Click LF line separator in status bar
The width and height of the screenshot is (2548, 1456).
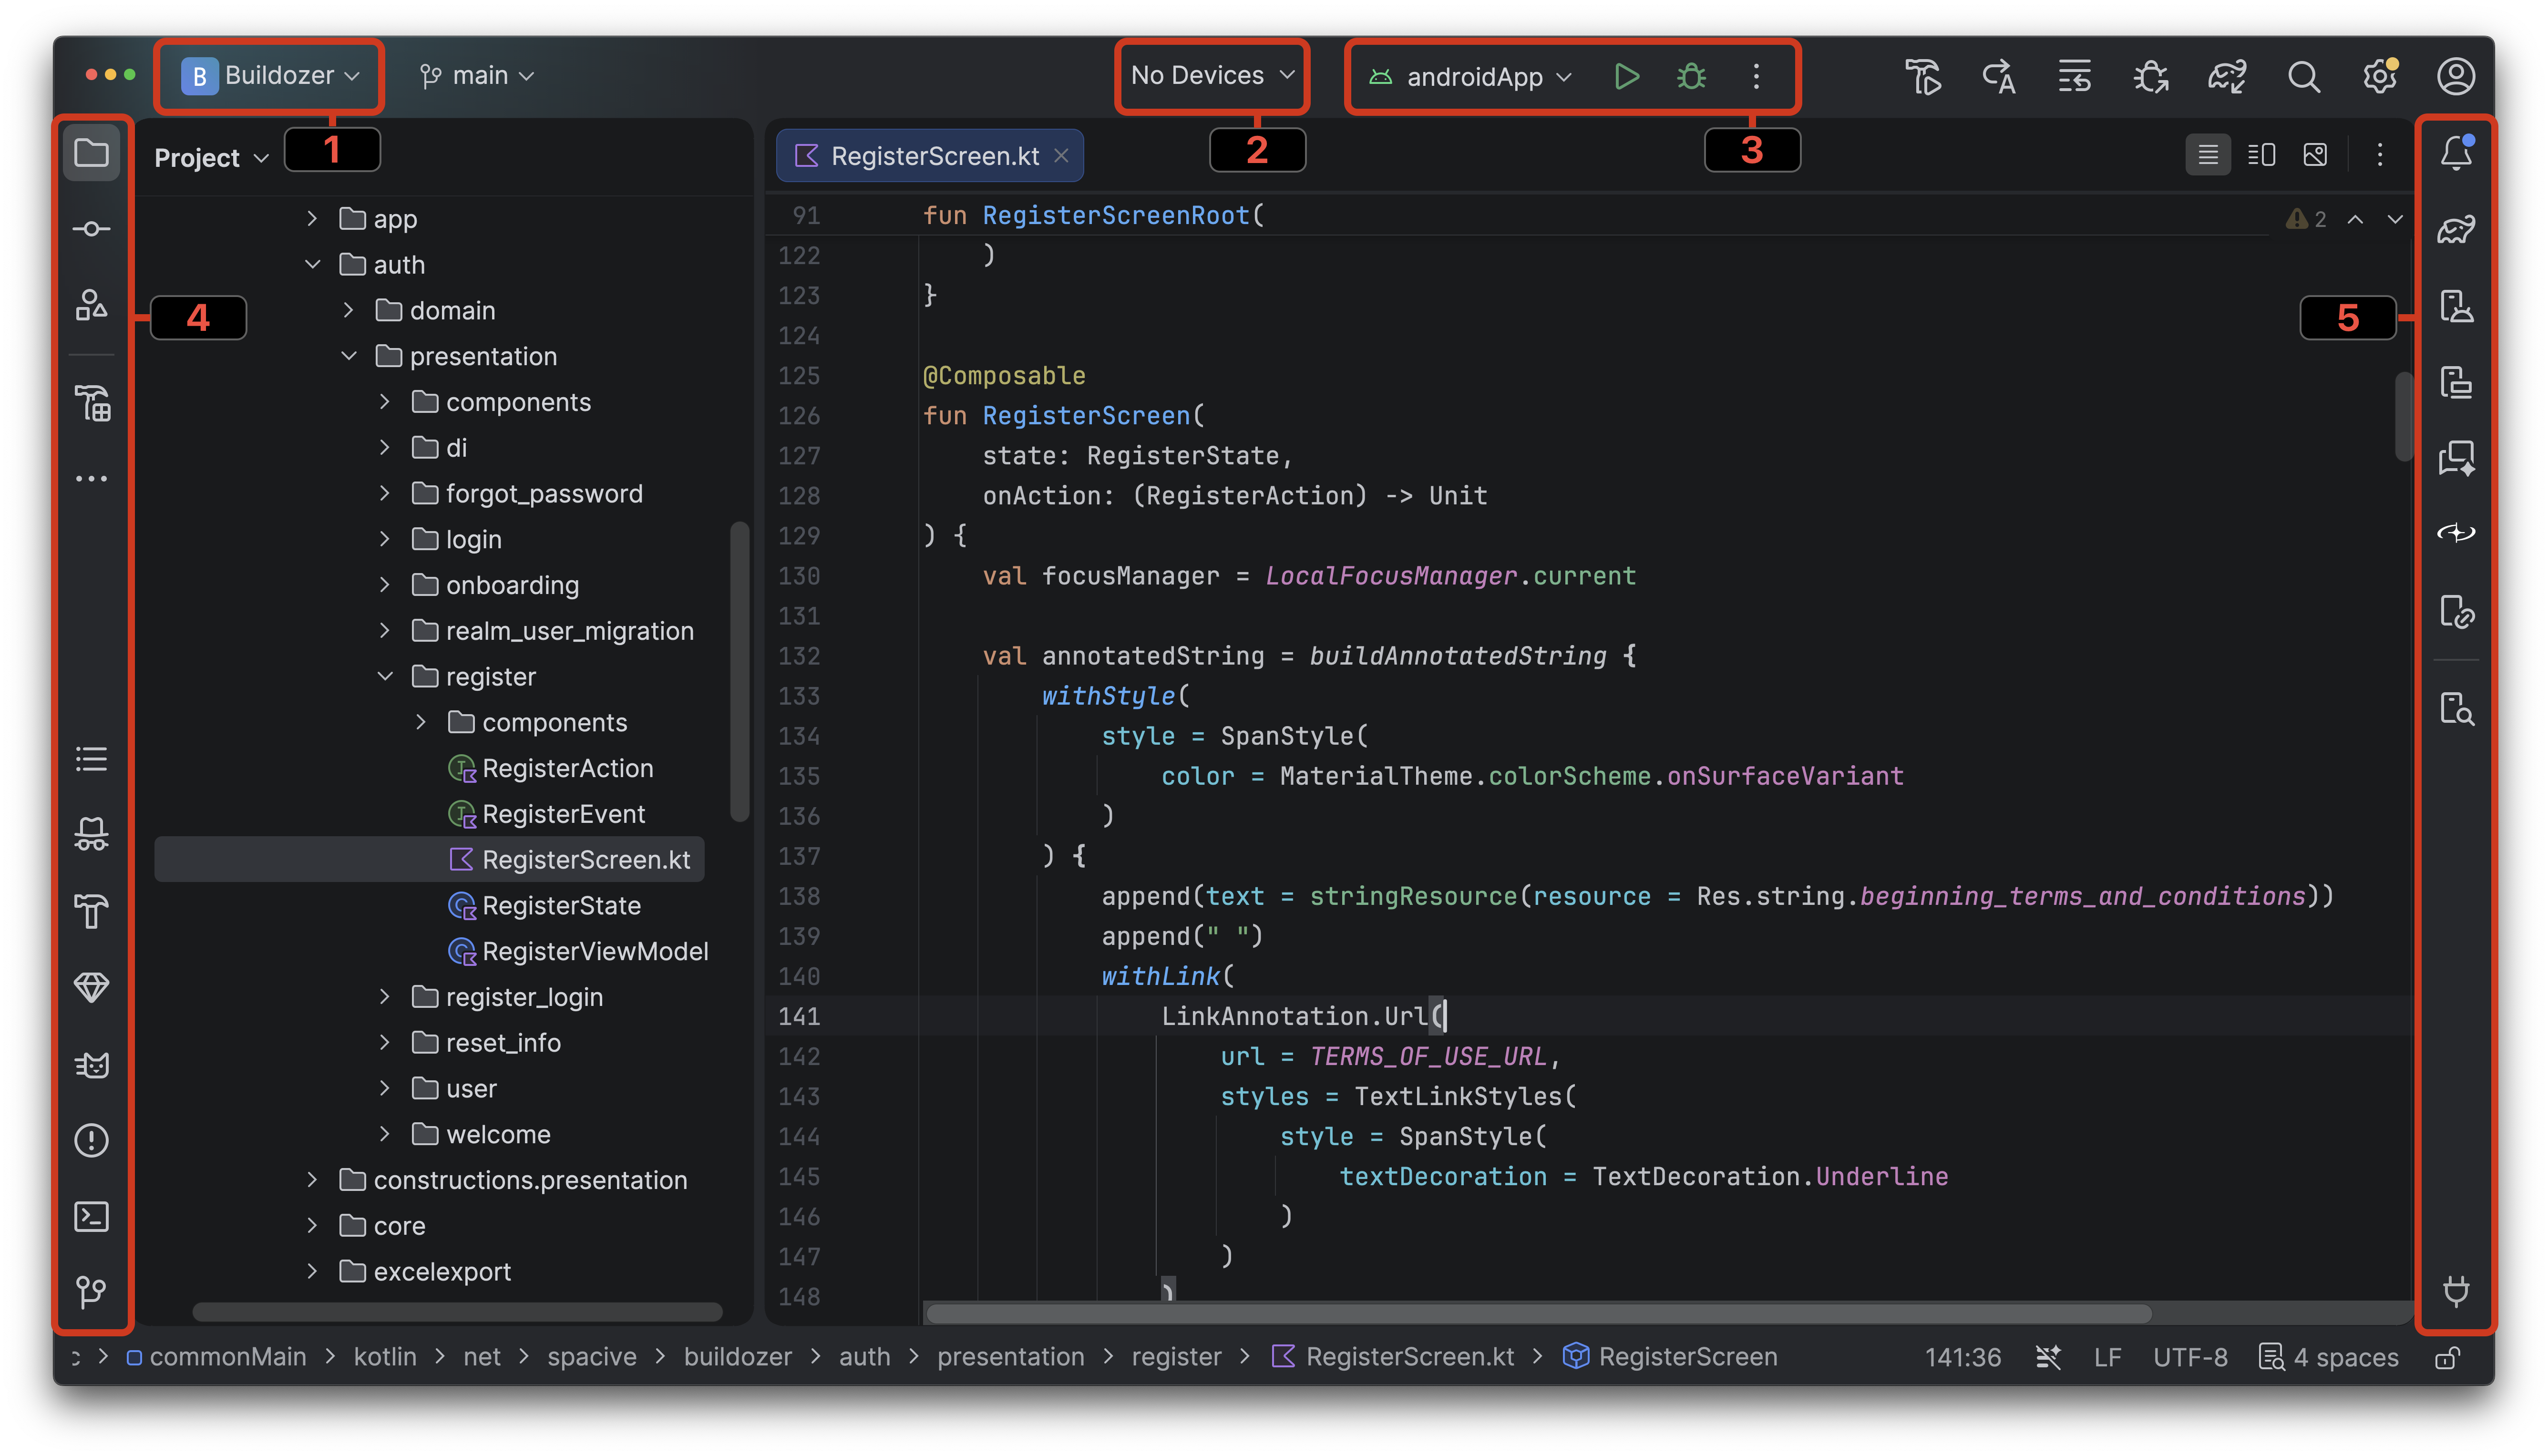[2107, 1357]
